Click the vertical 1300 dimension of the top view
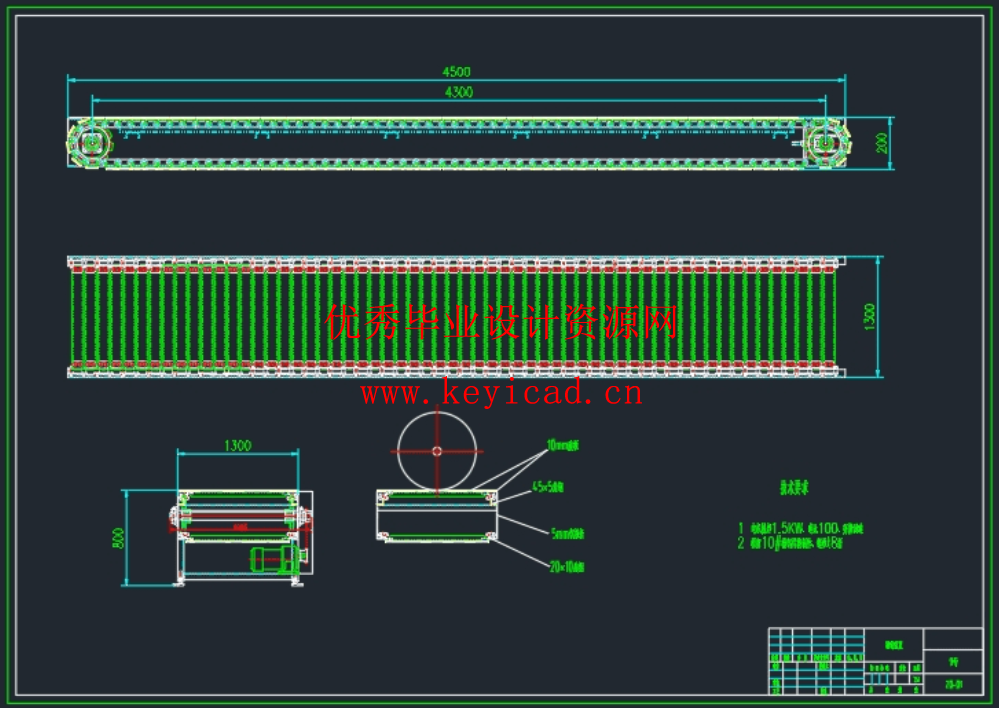Screen dimensions: 999x708 click(x=869, y=317)
